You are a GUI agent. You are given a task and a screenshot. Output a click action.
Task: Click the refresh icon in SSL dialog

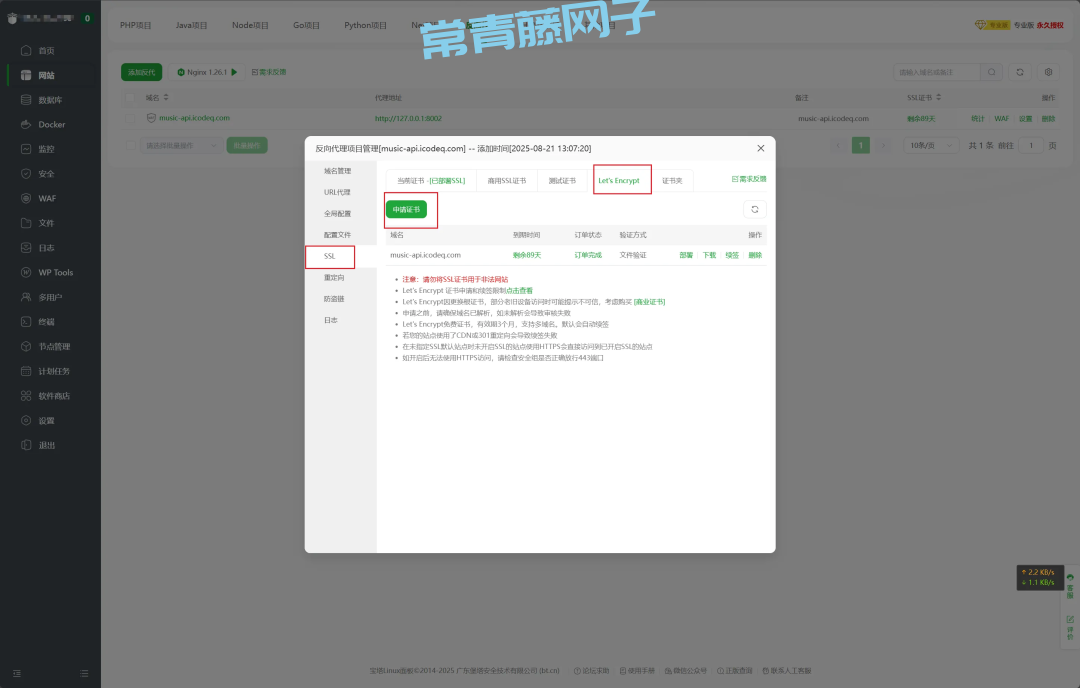coord(754,209)
